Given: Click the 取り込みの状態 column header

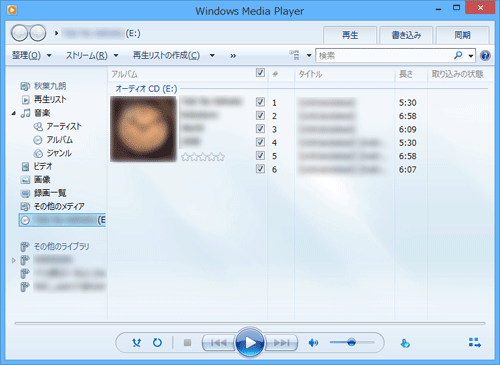Looking at the screenshot, I should (457, 74).
